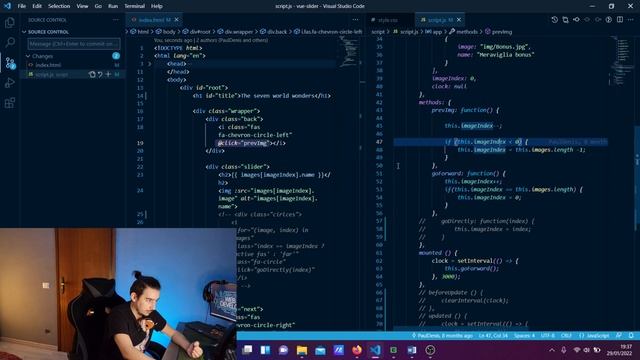Switch to the style.css tab
Screen dimensions: 640x360
(387, 20)
